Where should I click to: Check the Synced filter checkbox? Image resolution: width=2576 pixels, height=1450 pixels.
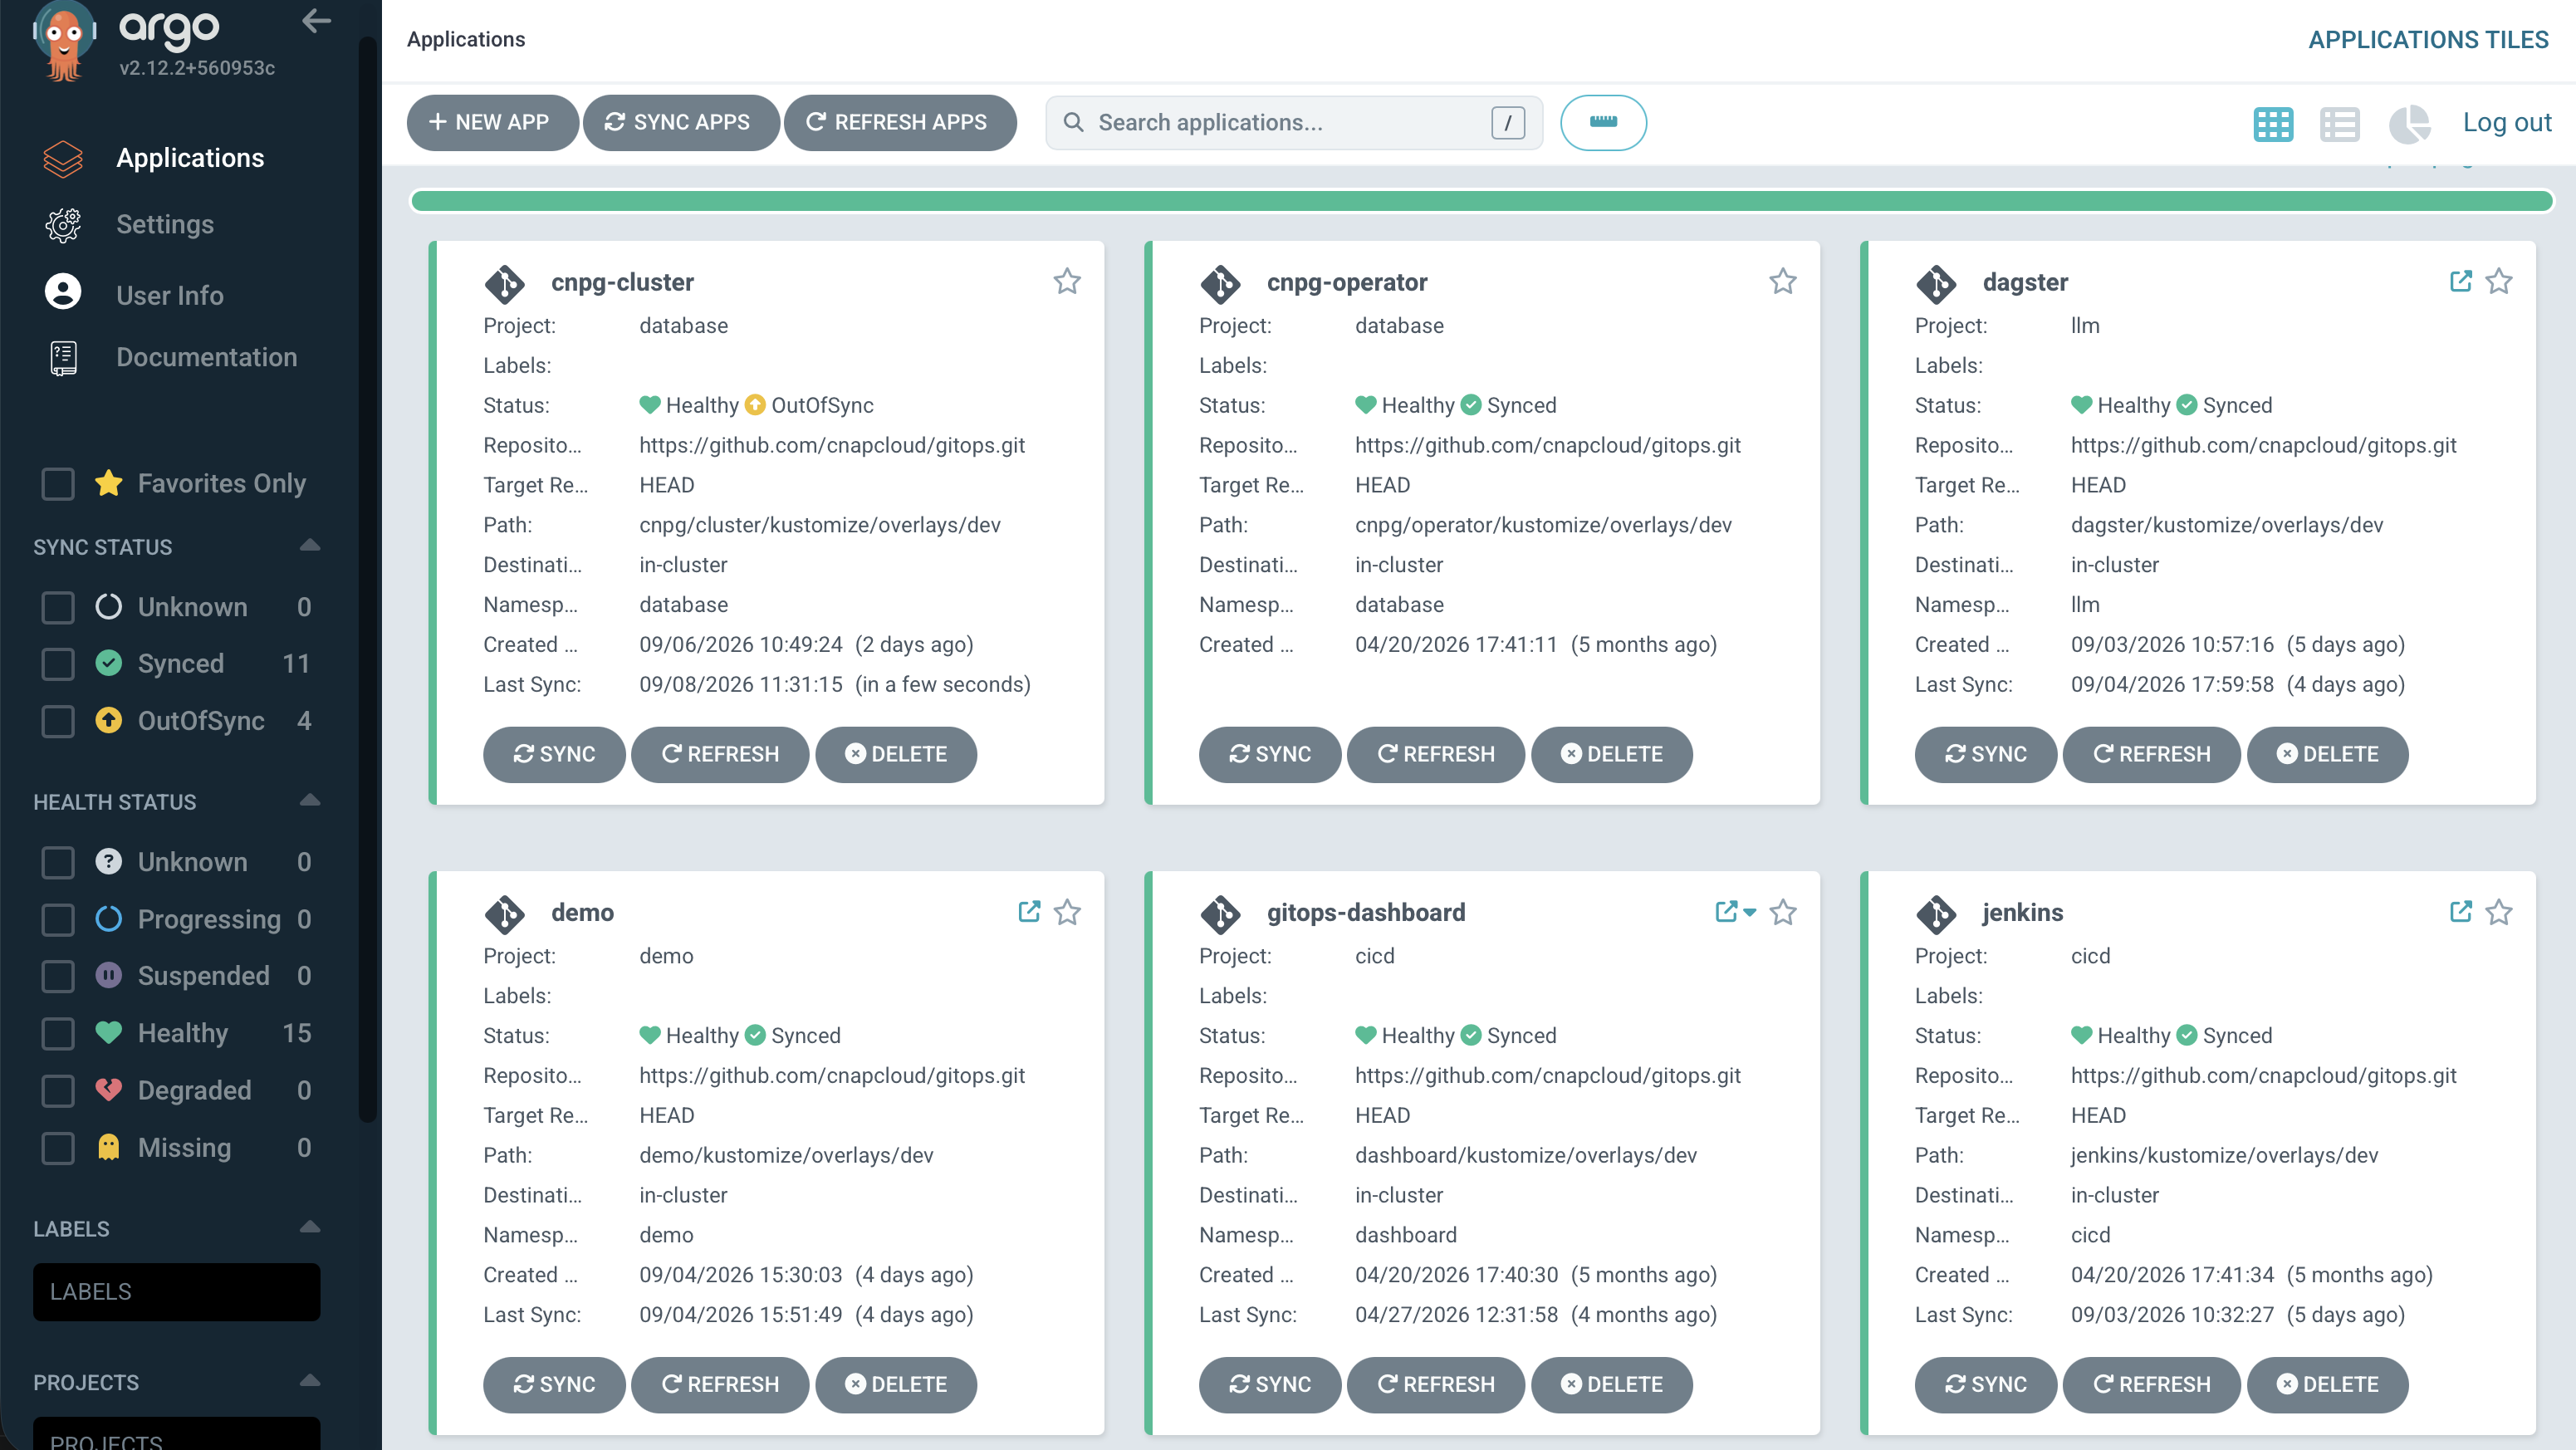(58, 664)
